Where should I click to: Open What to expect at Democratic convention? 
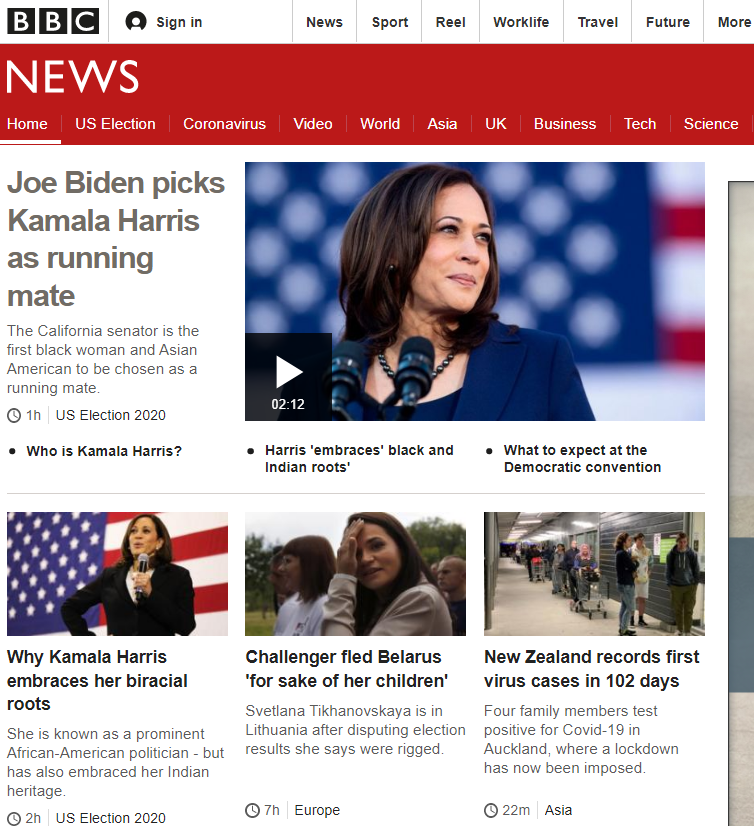click(582, 459)
